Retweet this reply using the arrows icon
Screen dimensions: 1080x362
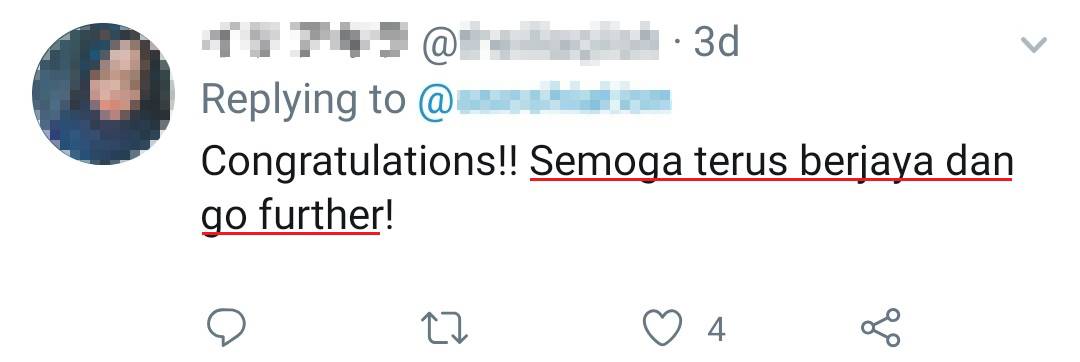coord(444,328)
